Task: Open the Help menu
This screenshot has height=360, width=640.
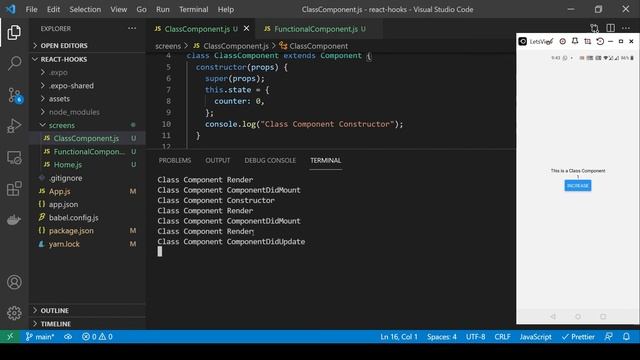Action: click(x=226, y=9)
